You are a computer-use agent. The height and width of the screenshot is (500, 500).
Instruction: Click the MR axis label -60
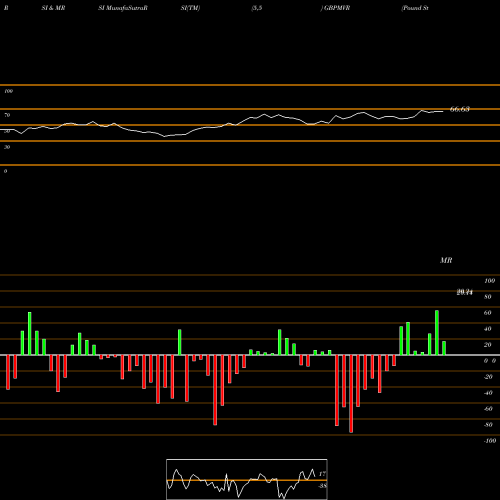pos(488,409)
